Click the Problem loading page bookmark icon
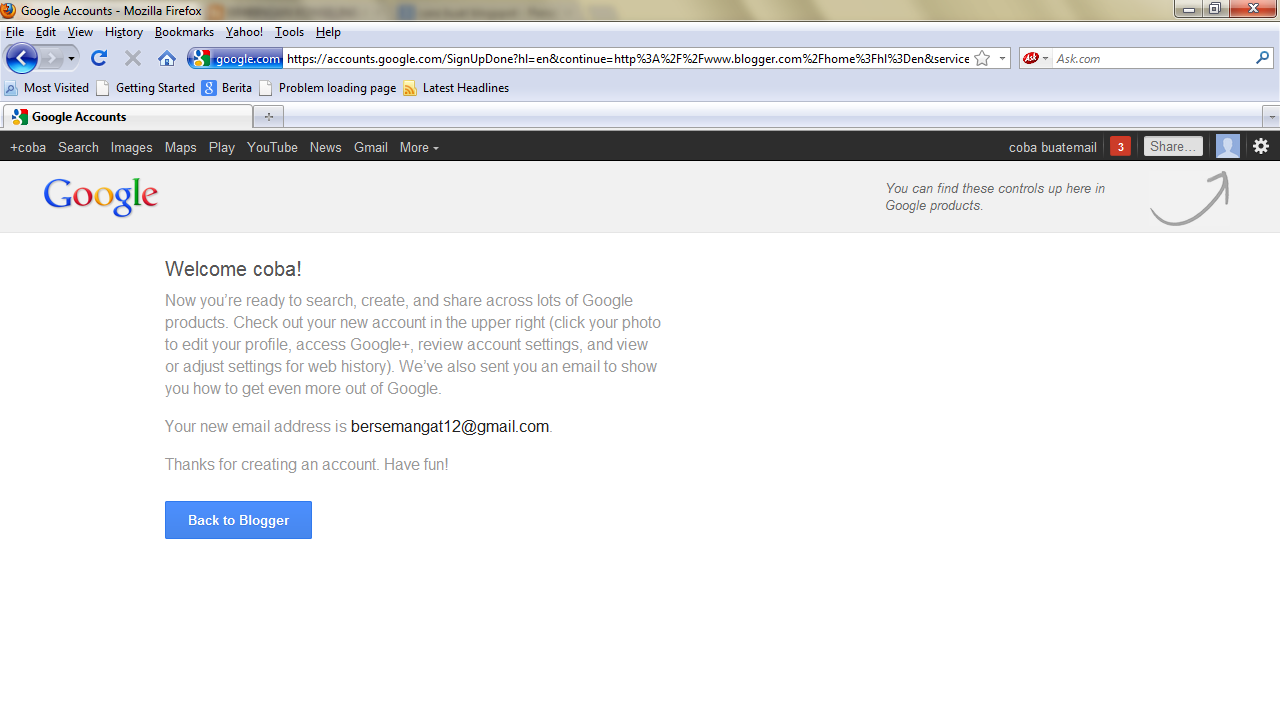1281x701 pixels. 266,88
